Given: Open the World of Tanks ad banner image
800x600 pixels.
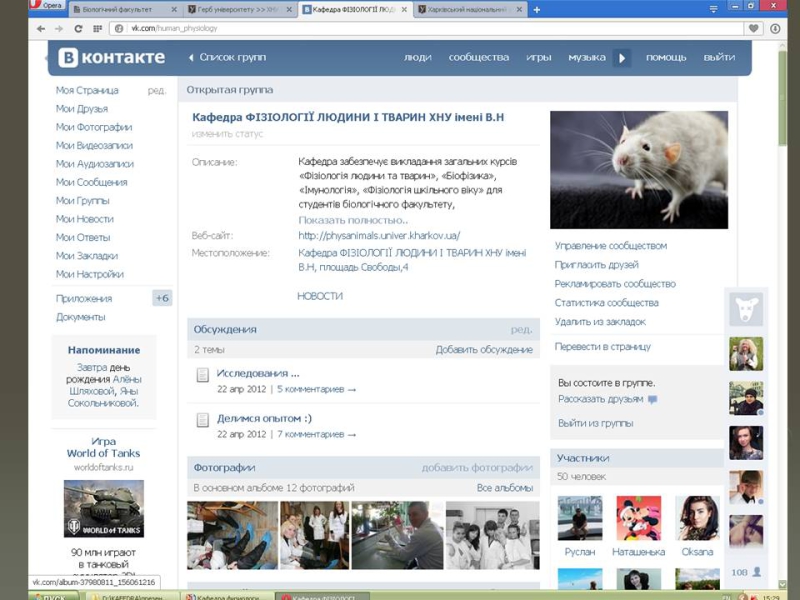Looking at the screenshot, I should (x=104, y=509).
